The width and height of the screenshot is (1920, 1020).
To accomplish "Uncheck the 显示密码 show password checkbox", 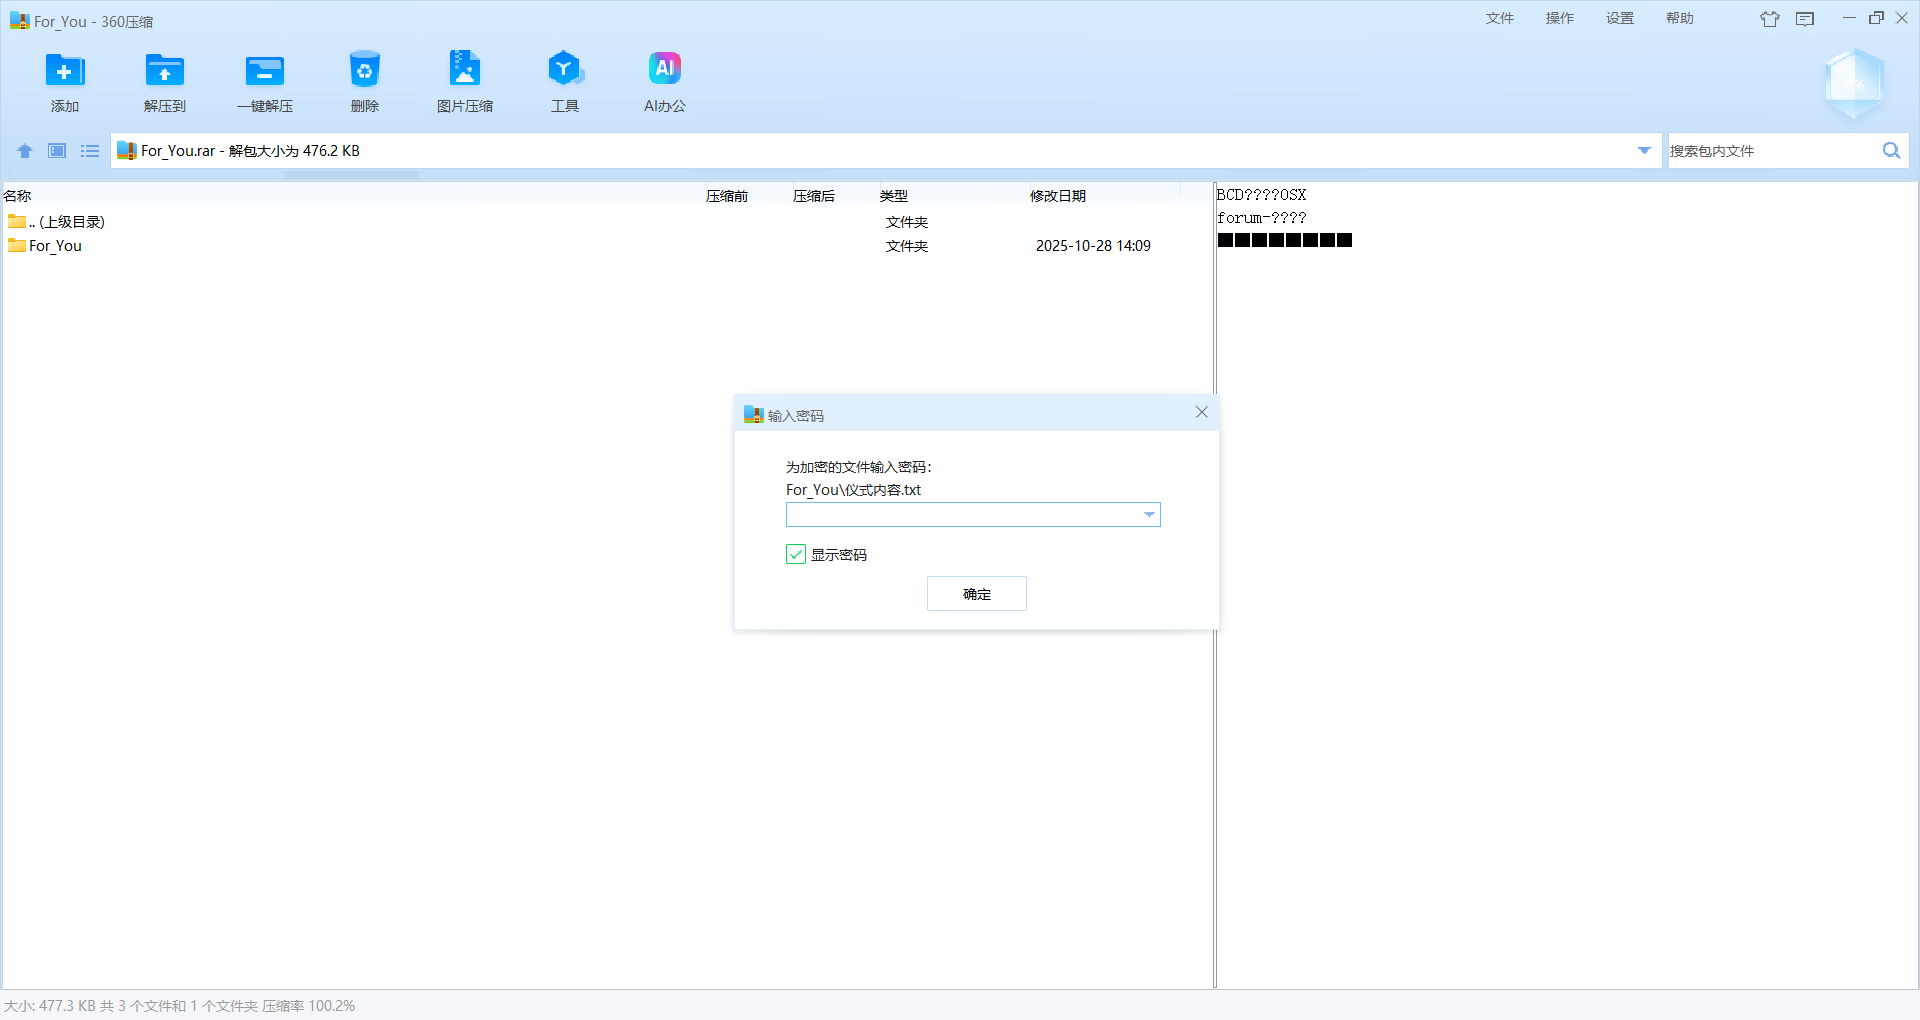I will tap(796, 554).
